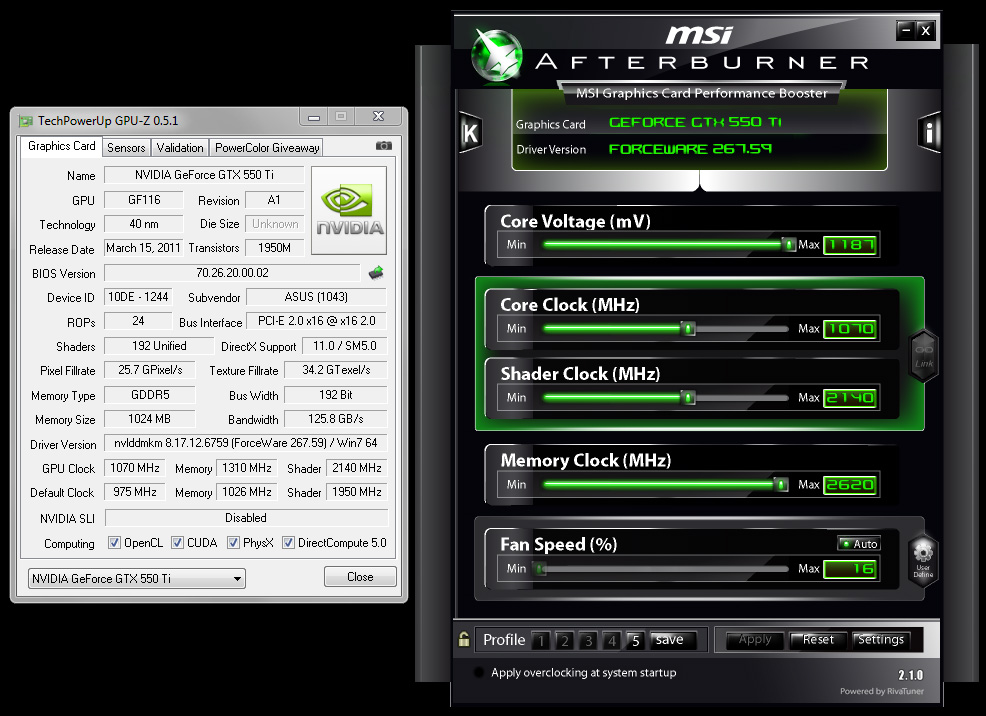986x716 pixels.
Task: Click the GPU Clock 1070 MHz value
Action: click(x=135, y=468)
